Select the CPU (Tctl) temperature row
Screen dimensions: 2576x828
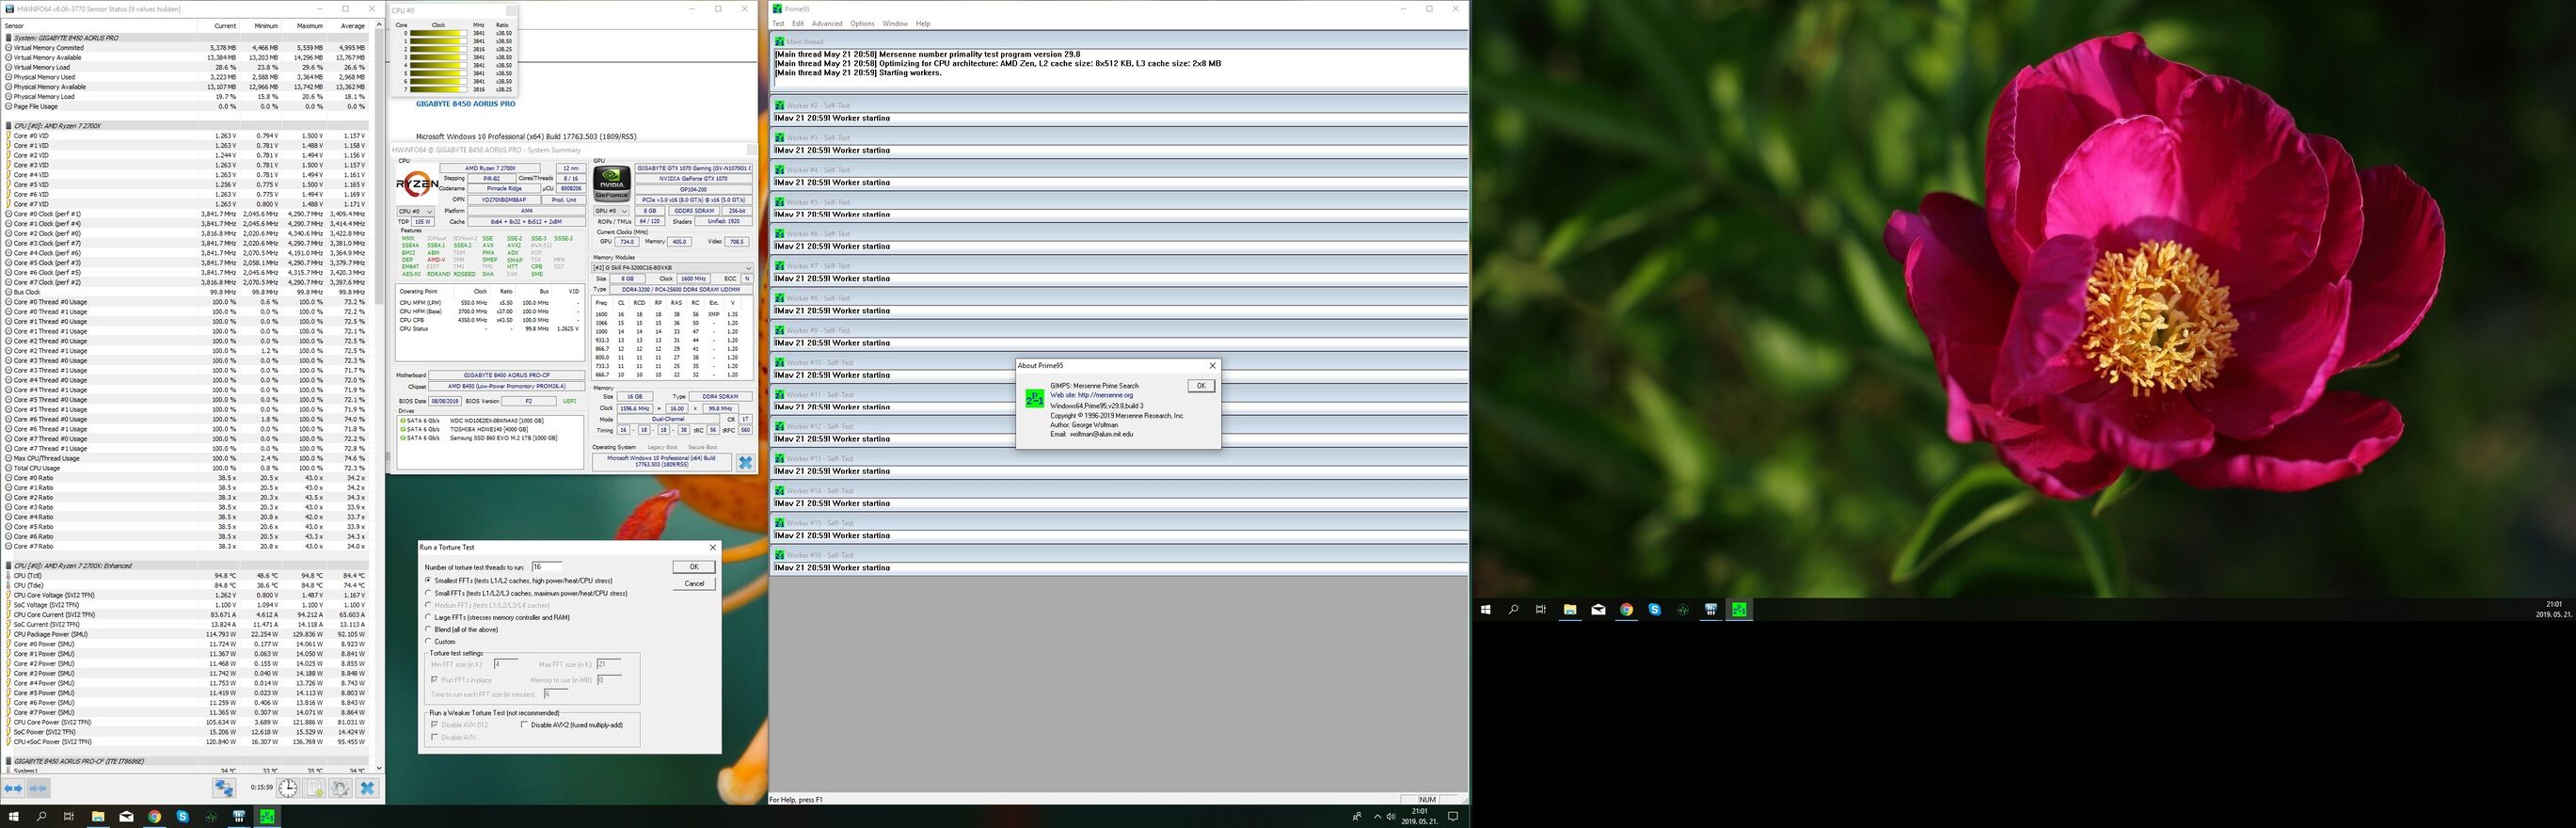point(187,575)
